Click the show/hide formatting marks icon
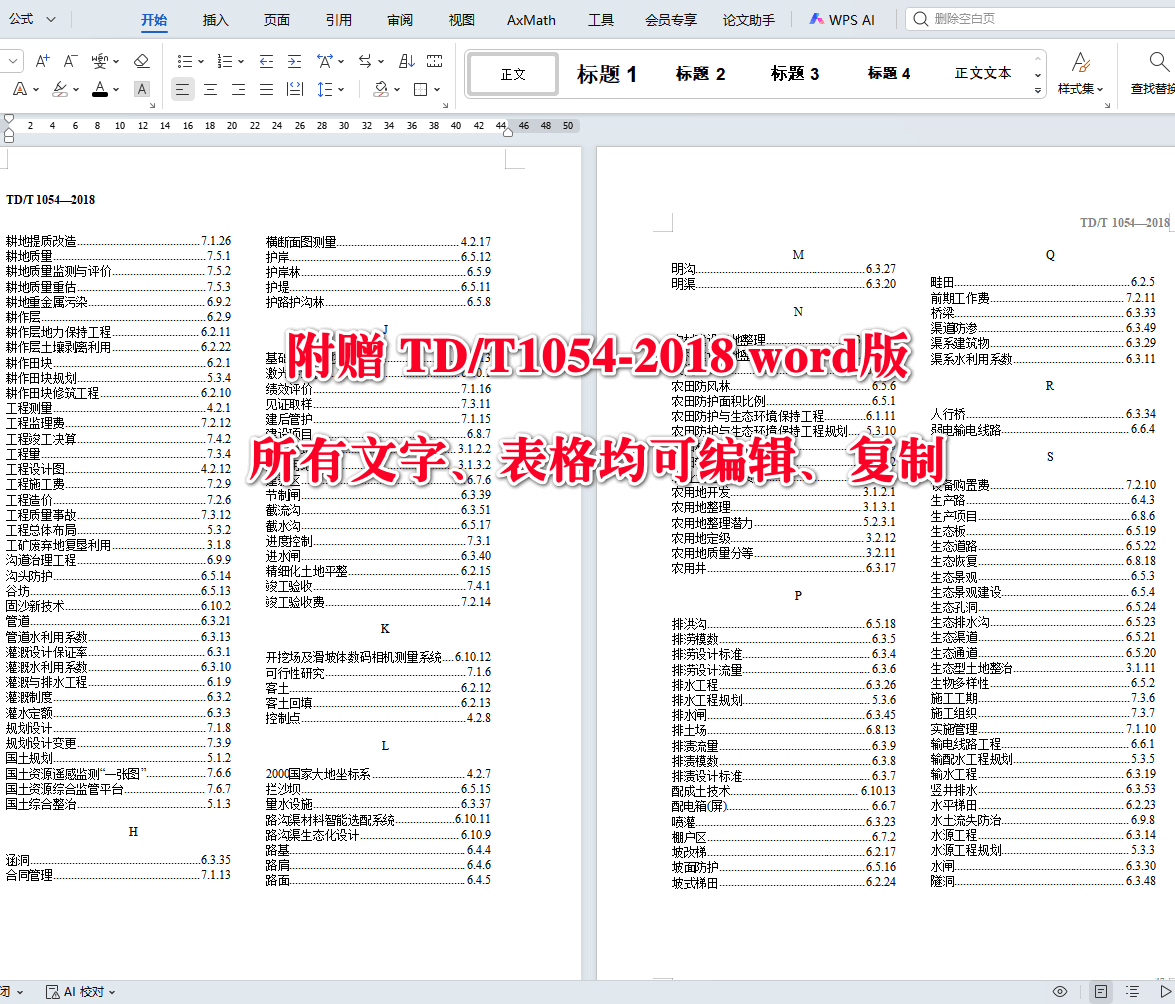 pyautogui.click(x=435, y=61)
